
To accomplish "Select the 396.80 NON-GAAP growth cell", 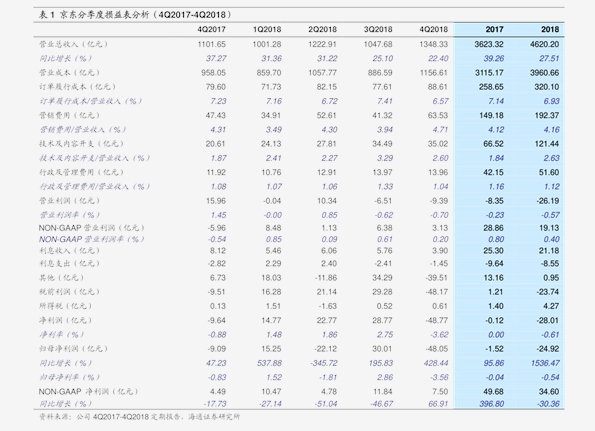I will 491,404.
